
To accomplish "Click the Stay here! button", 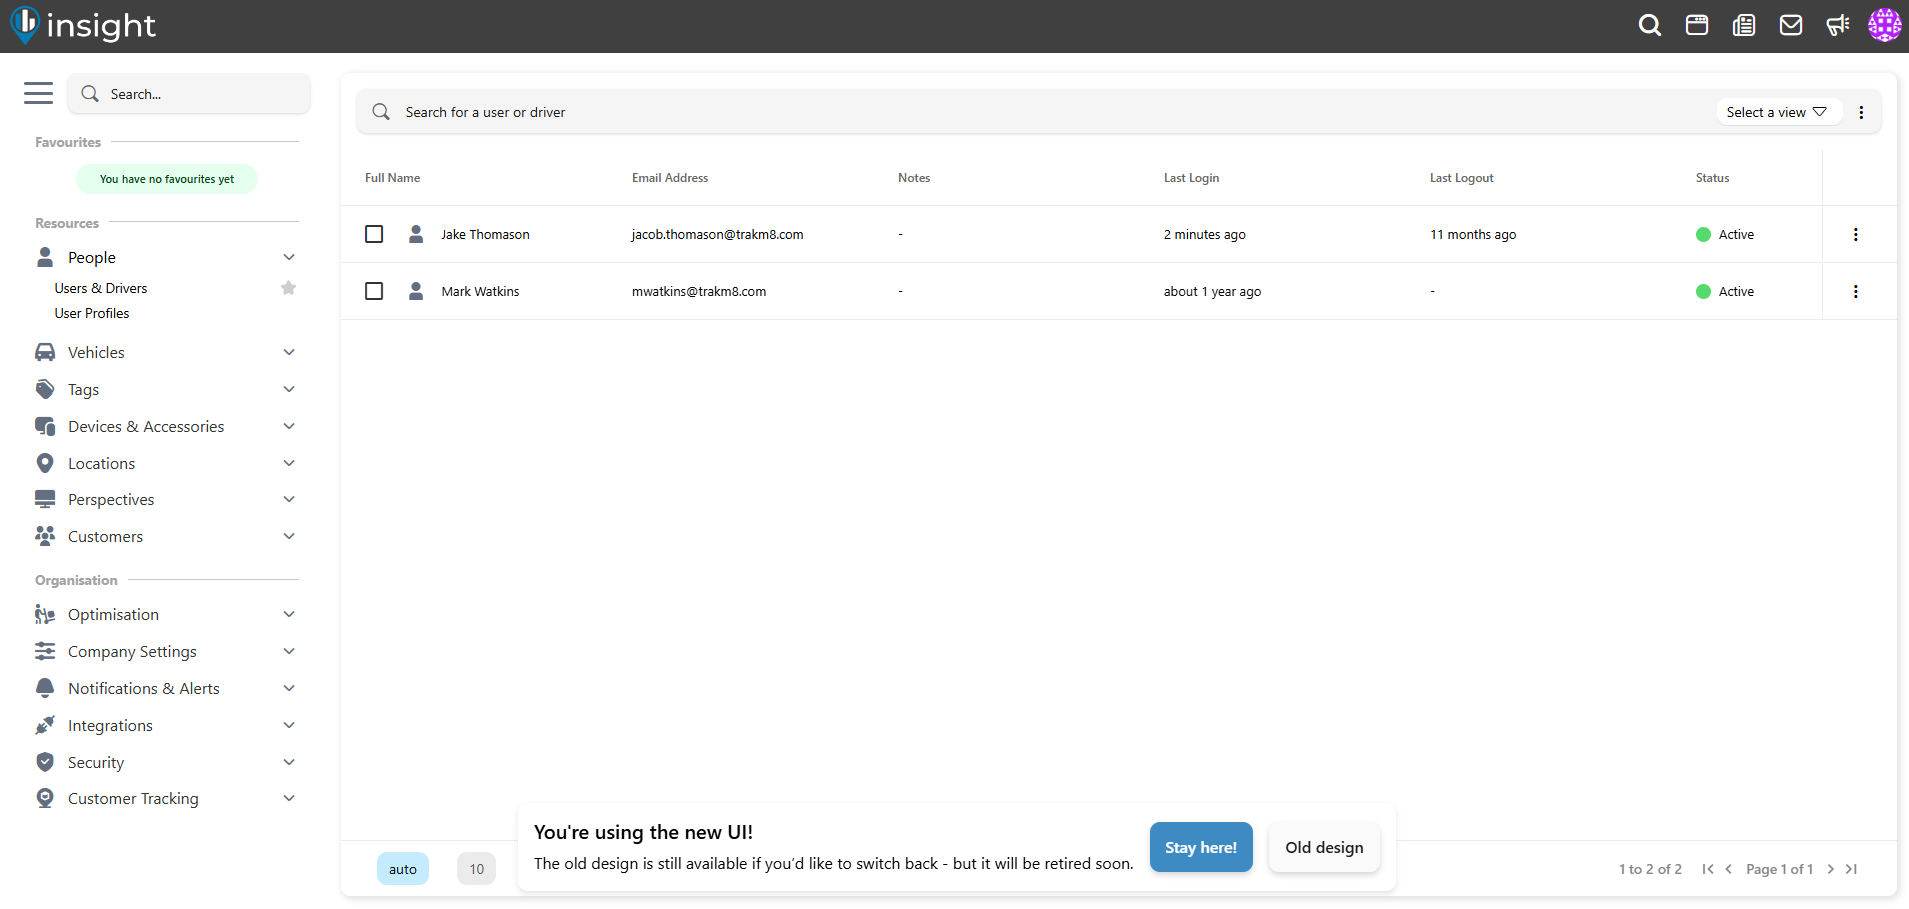I will (x=1200, y=847).
